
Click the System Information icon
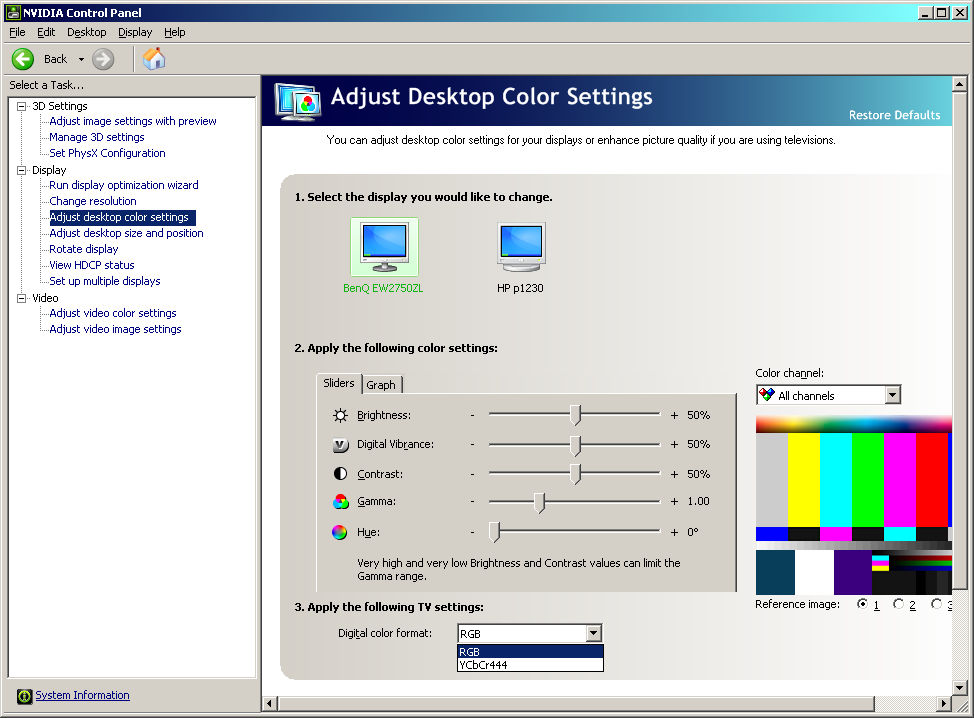click(24, 696)
